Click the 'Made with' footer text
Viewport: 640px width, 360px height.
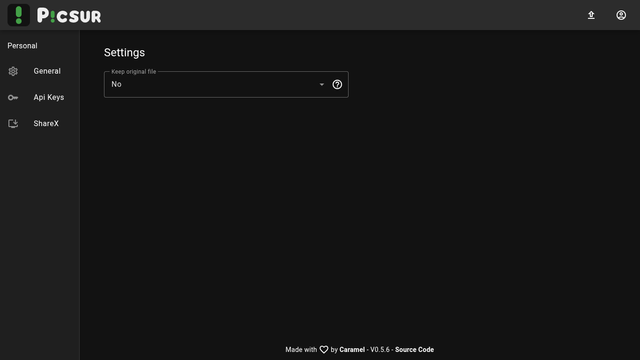(301, 349)
